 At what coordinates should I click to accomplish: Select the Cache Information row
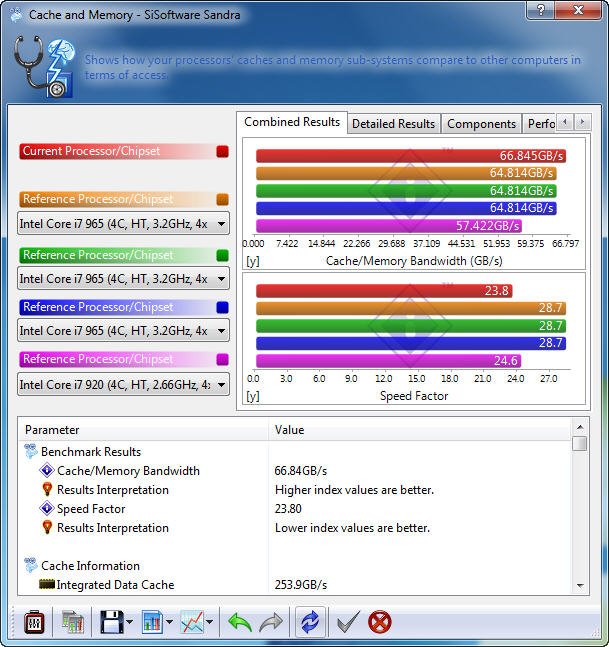point(295,565)
